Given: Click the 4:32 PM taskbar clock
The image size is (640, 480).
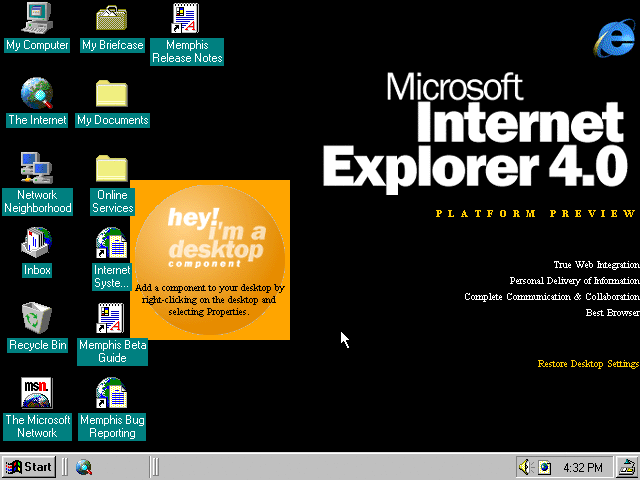Looking at the screenshot, I should pos(583,467).
